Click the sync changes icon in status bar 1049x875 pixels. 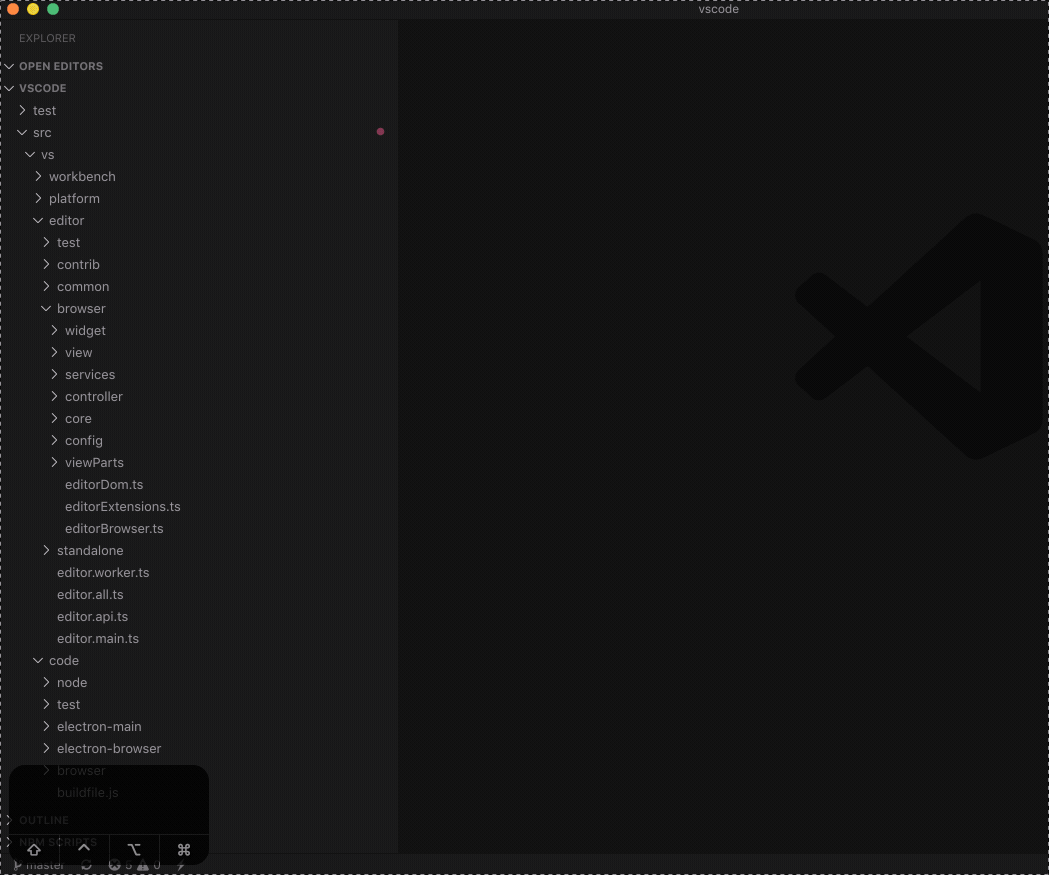coord(86,866)
